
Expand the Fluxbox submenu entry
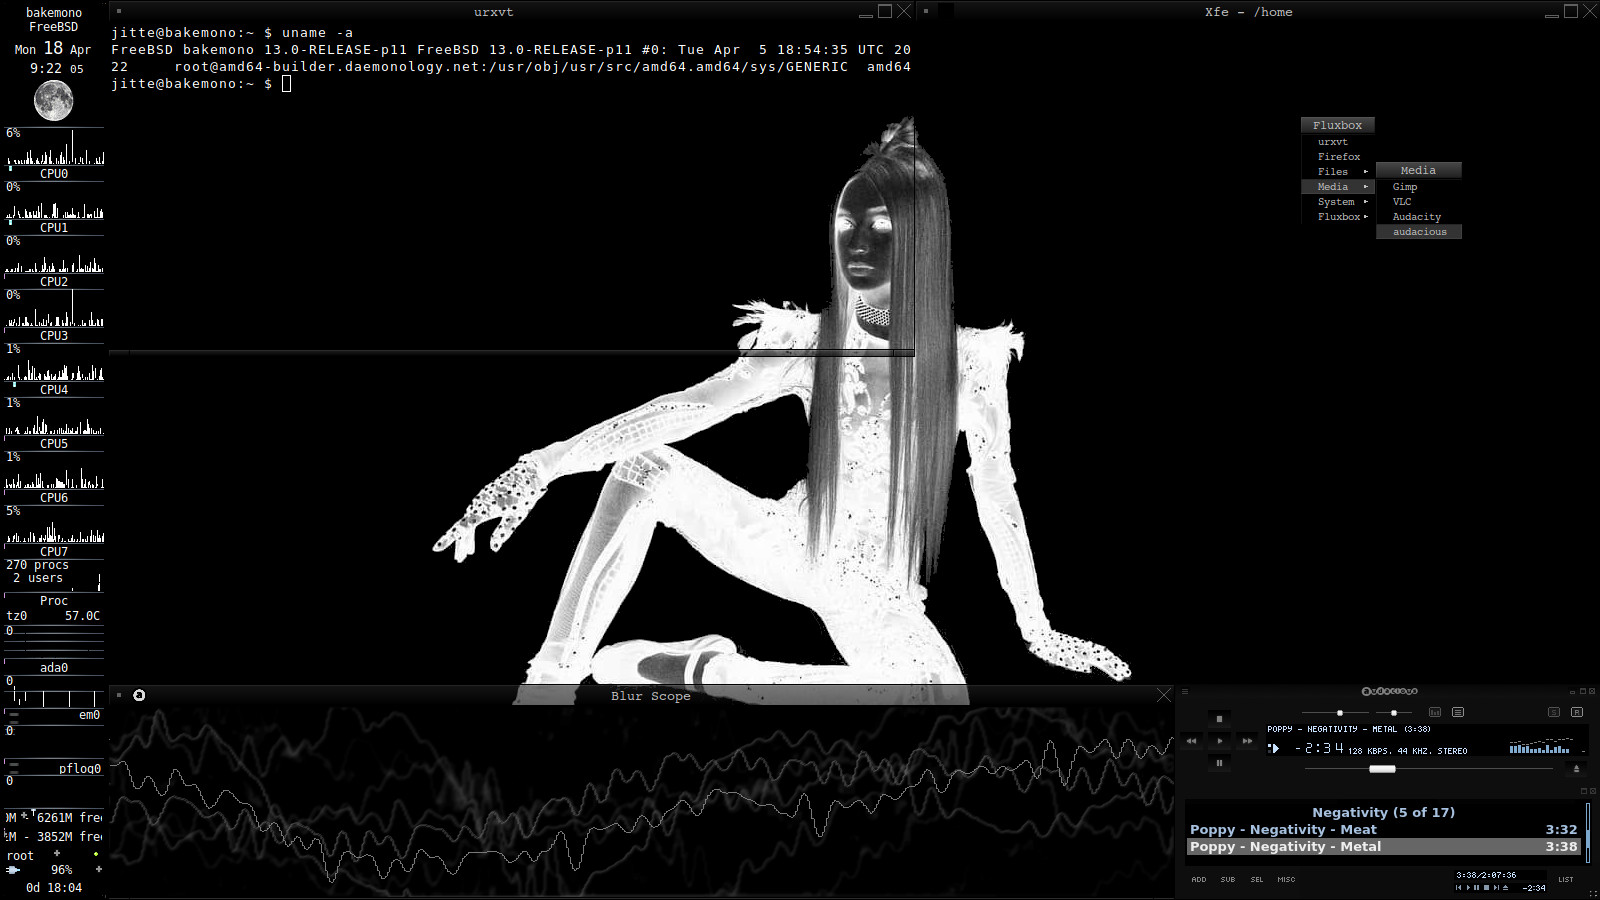[x=1338, y=217]
